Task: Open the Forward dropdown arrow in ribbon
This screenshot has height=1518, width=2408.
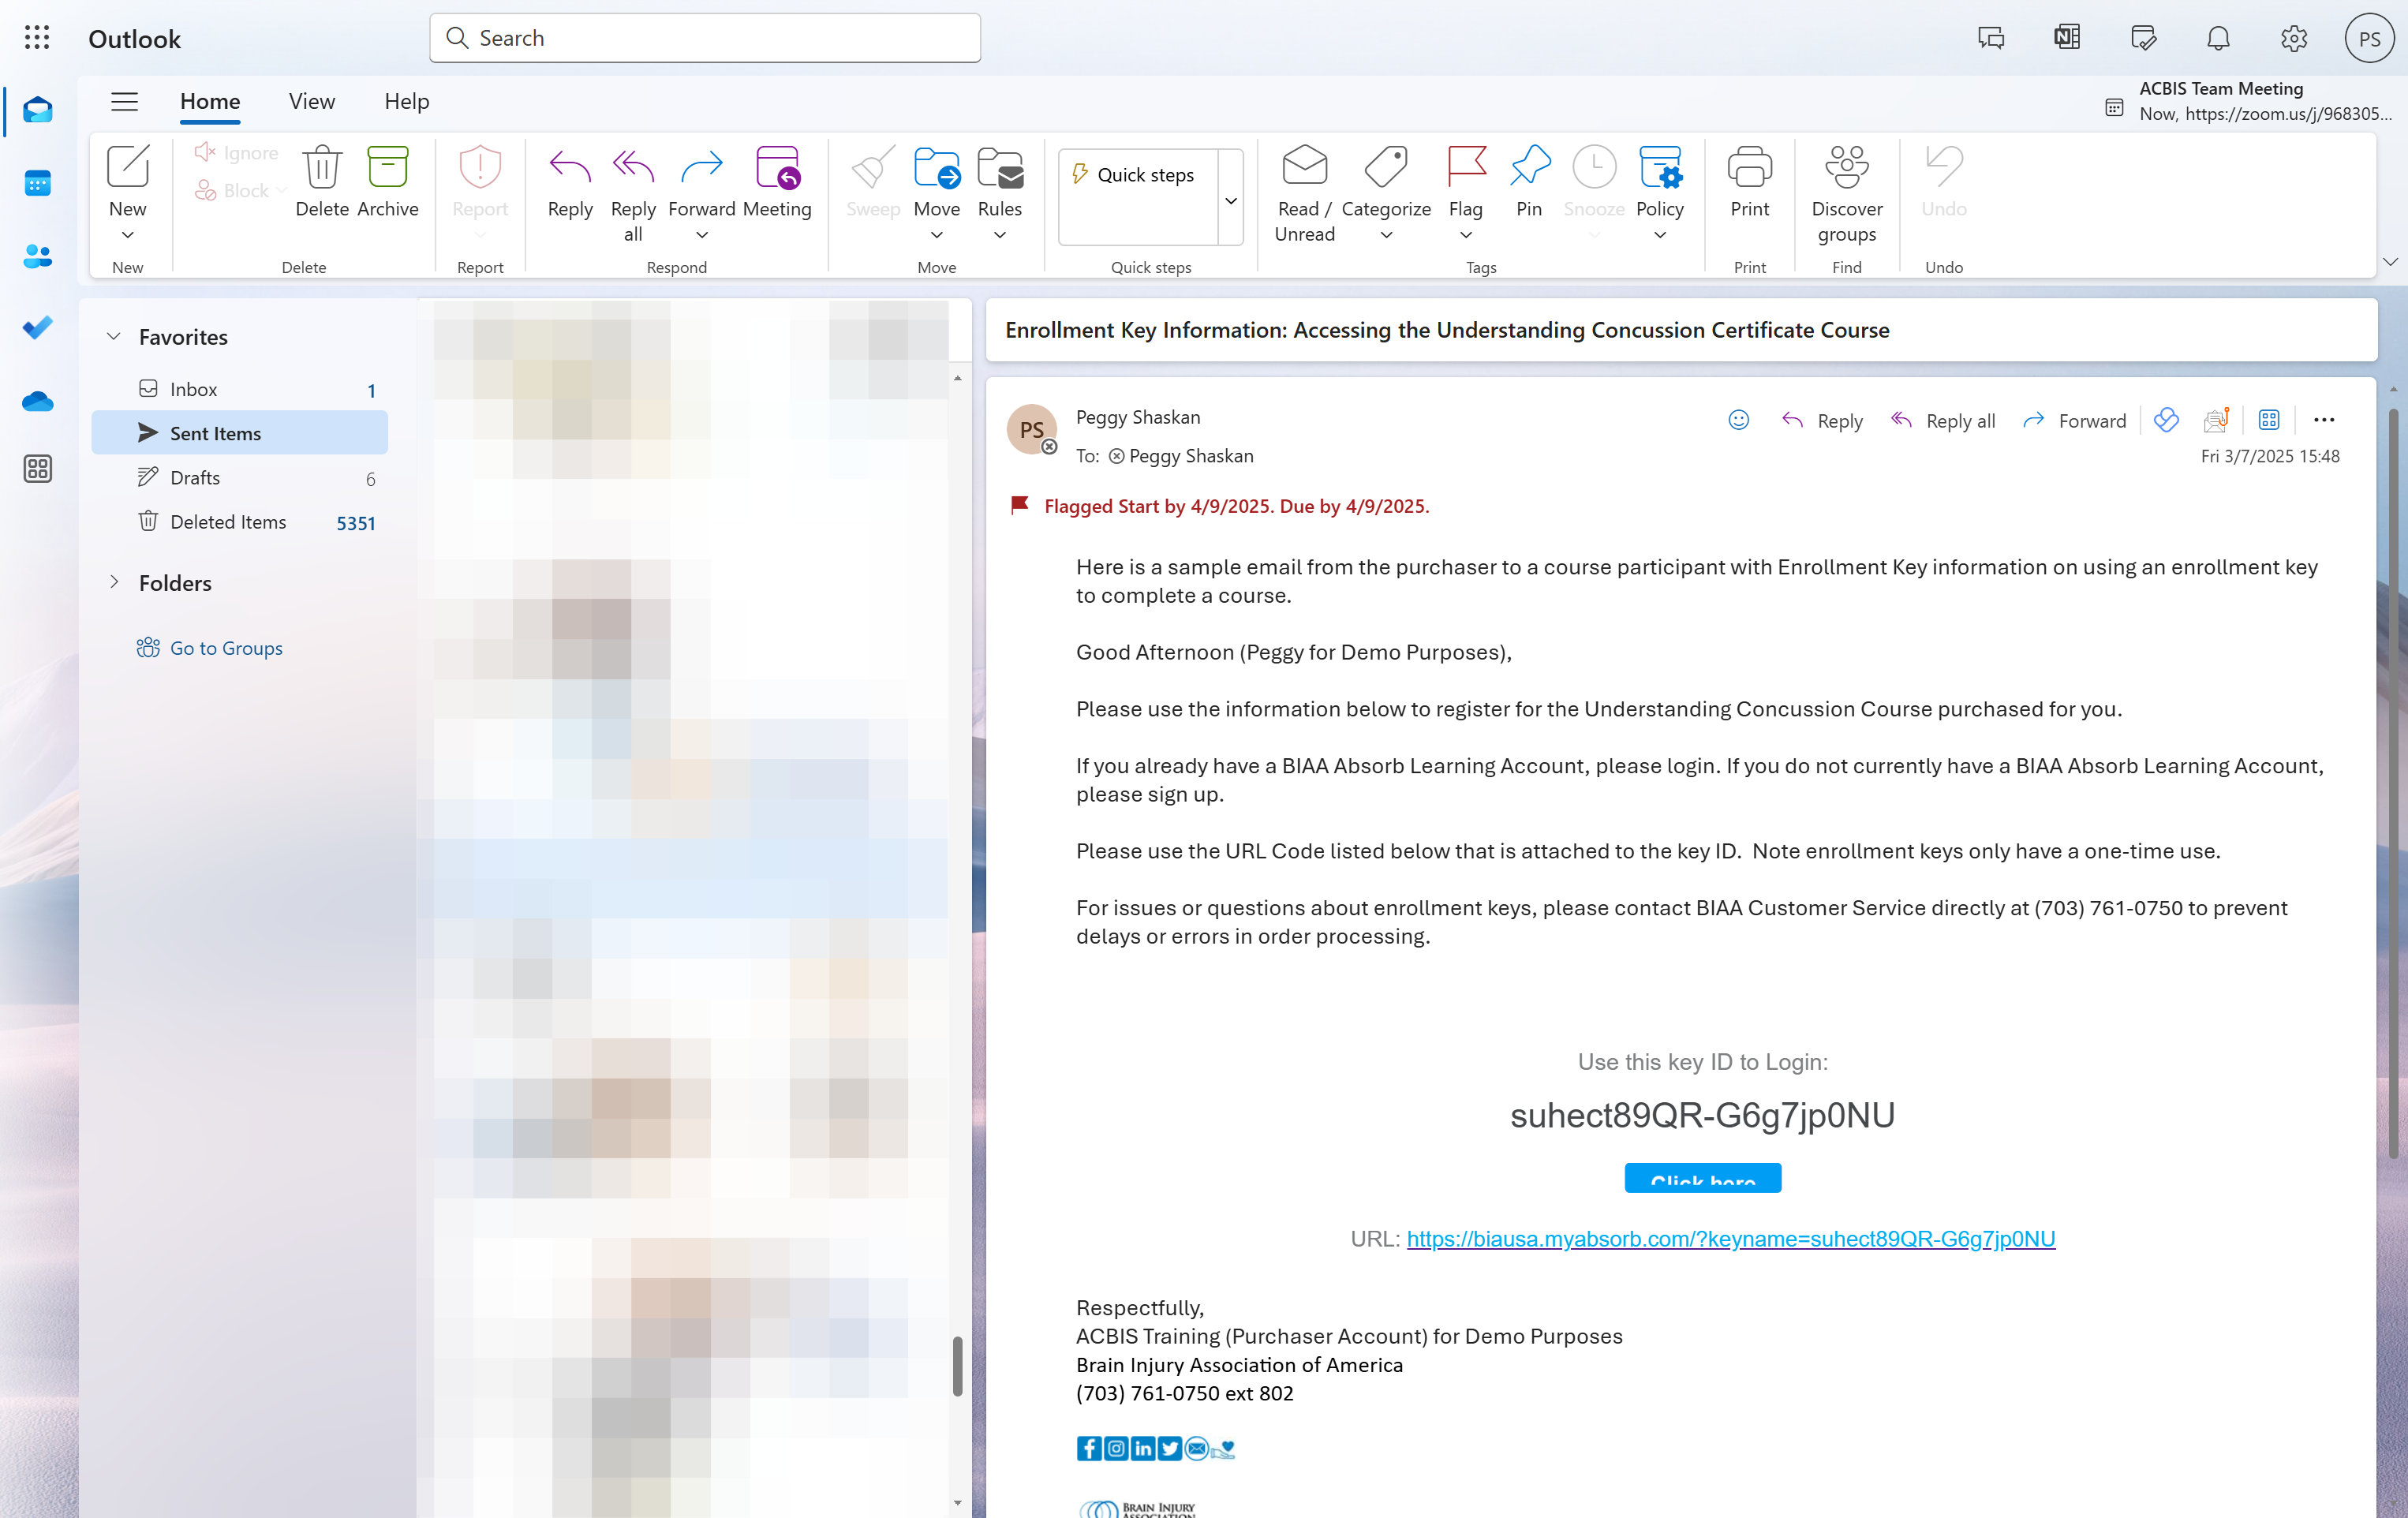Action: pyautogui.click(x=702, y=235)
